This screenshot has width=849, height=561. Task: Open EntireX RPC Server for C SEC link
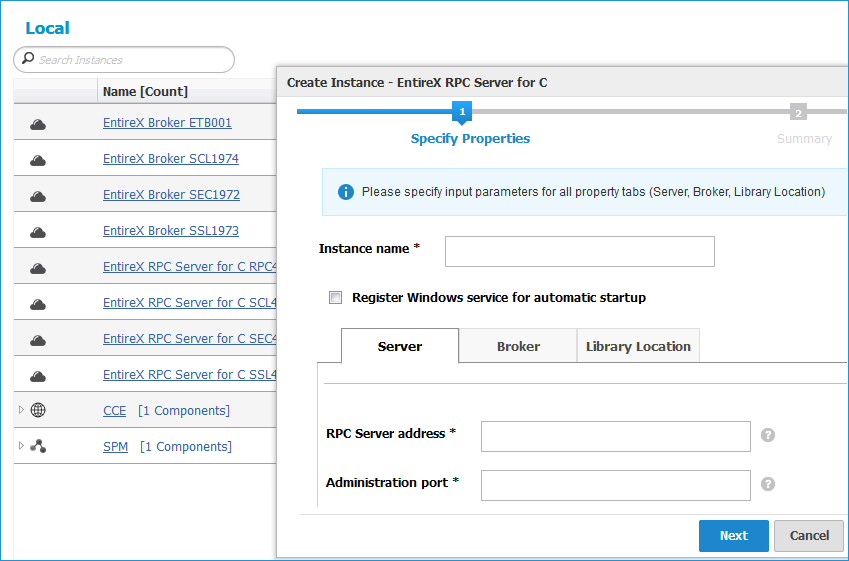tap(190, 339)
